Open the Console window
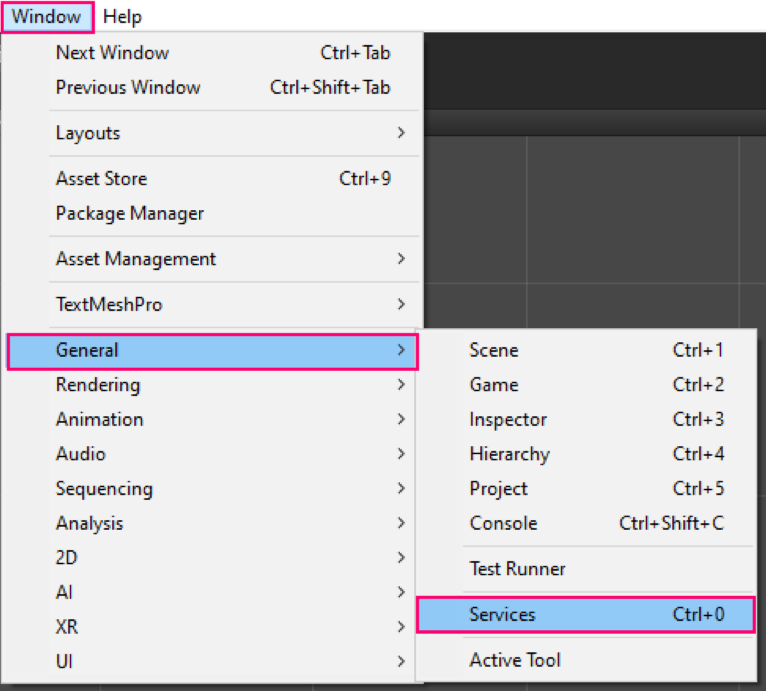The width and height of the screenshot is (766, 691). [x=586, y=523]
